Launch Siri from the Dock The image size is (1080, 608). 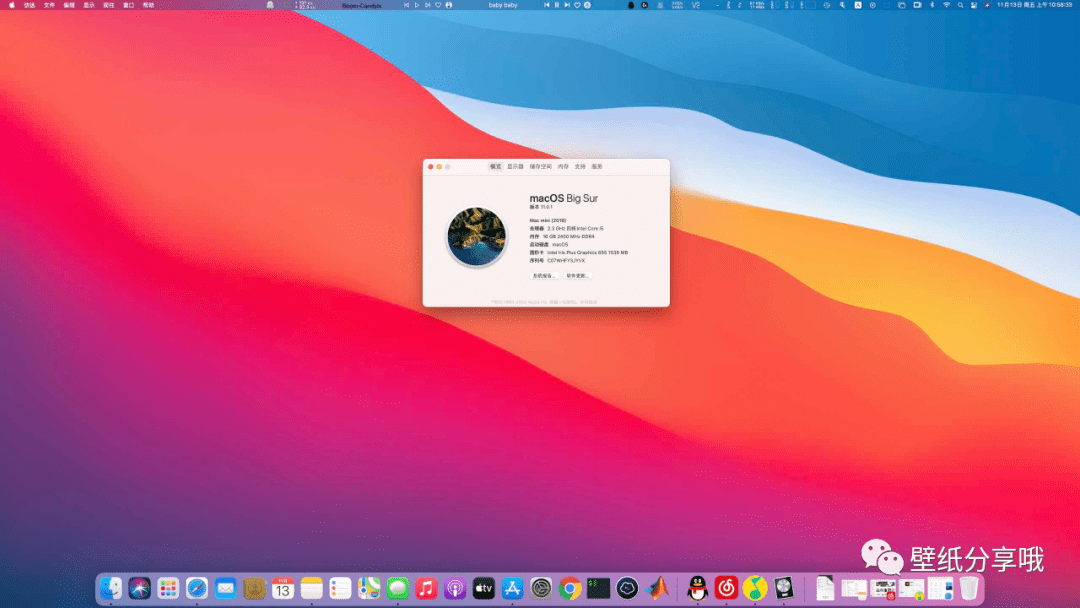(140, 588)
